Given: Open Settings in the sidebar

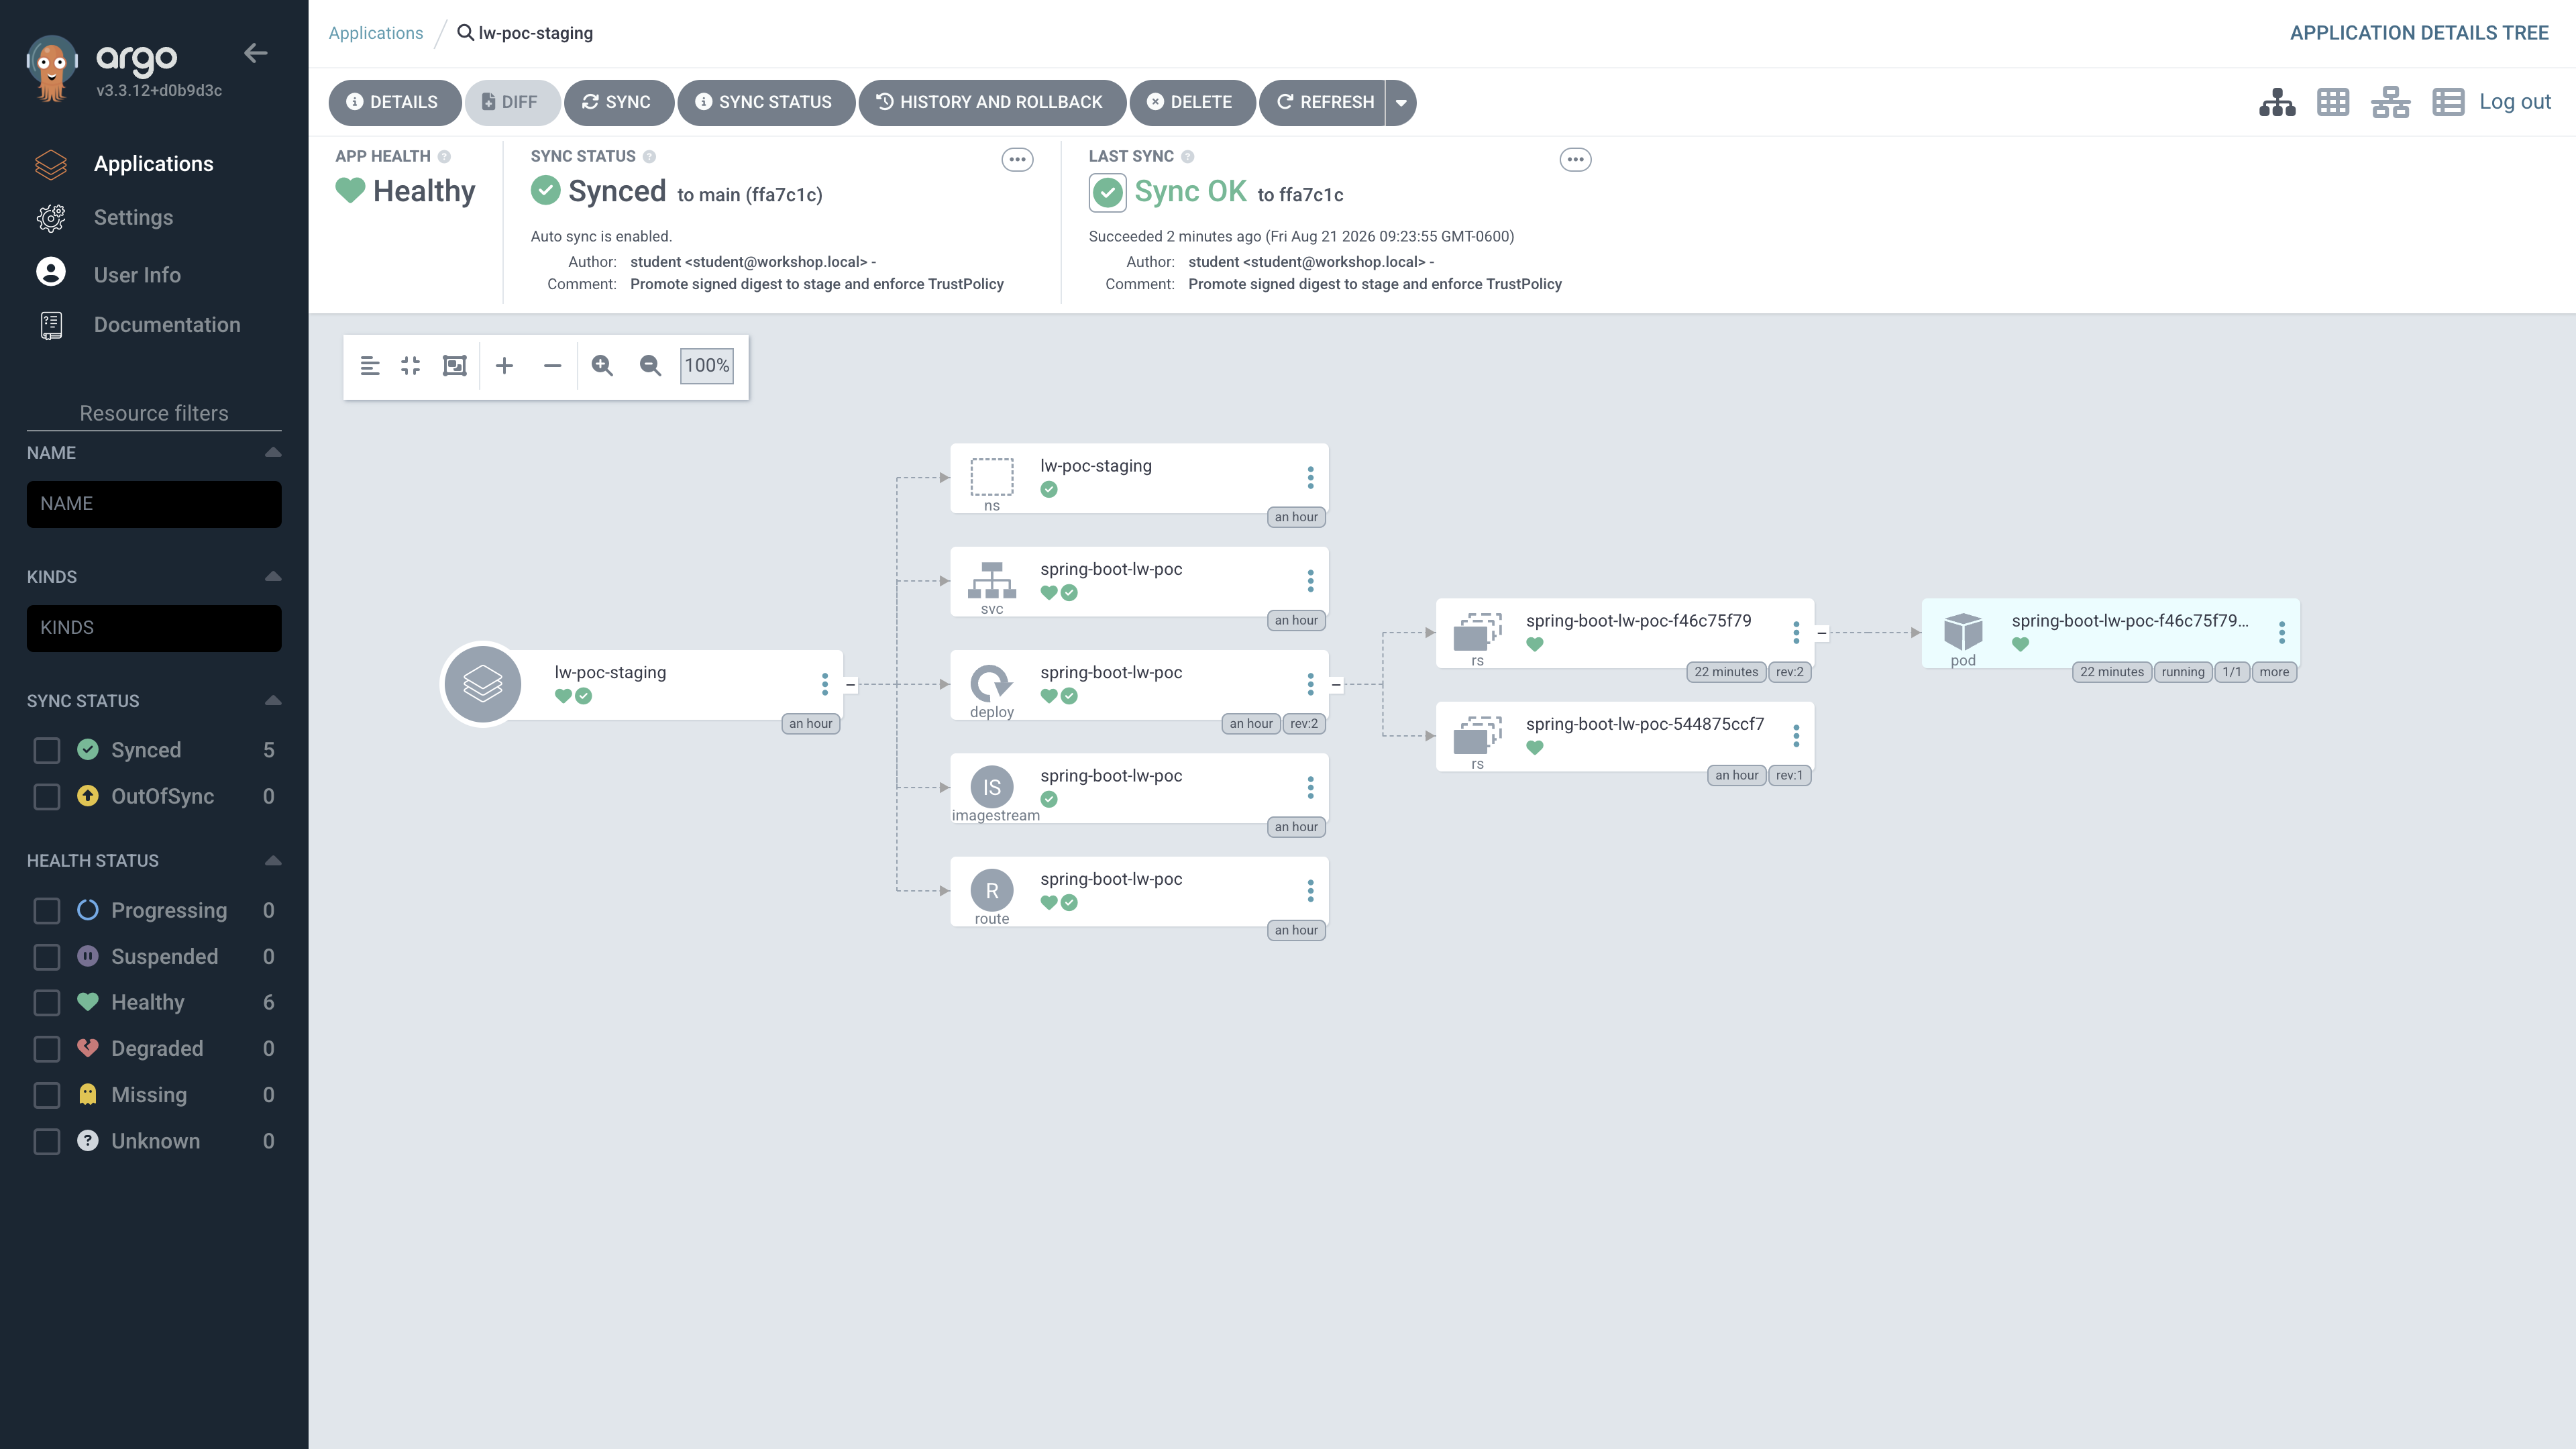Looking at the screenshot, I should point(133,218).
